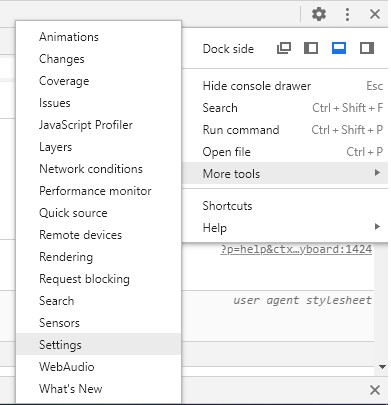Select Run command
This screenshot has height=405, width=391.
tap(285, 130)
